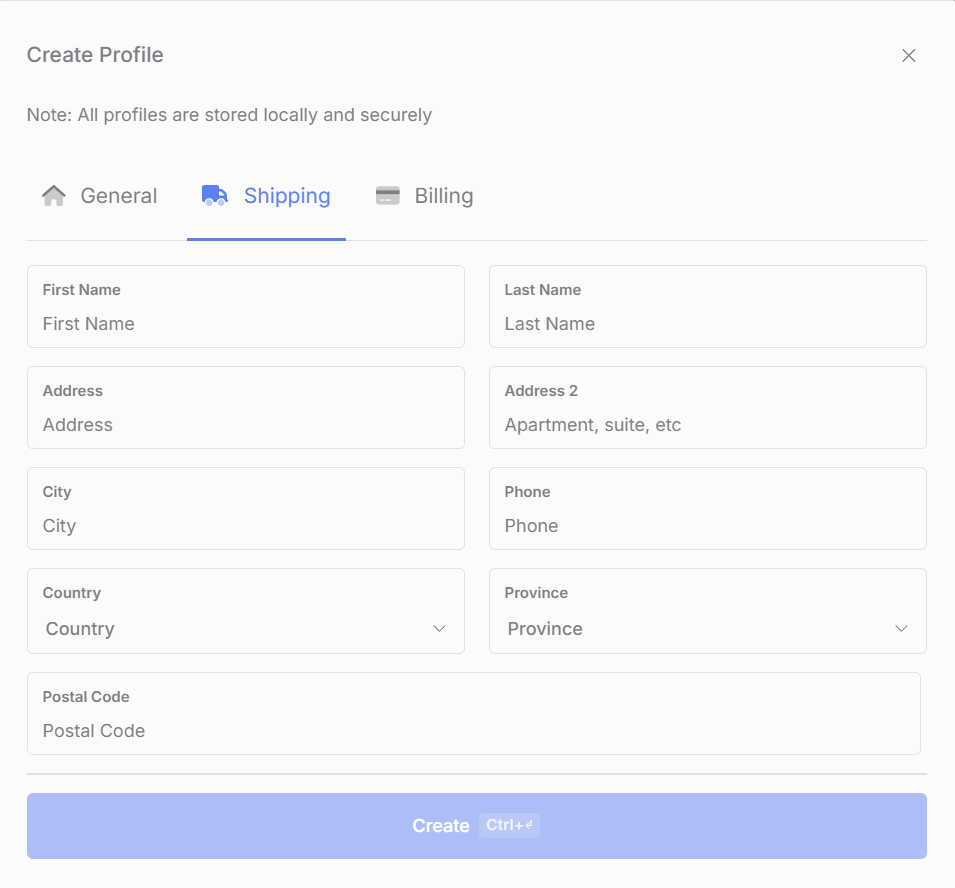Click the Country dropdown chevron arrow
The image size is (955, 888).
[439, 629]
